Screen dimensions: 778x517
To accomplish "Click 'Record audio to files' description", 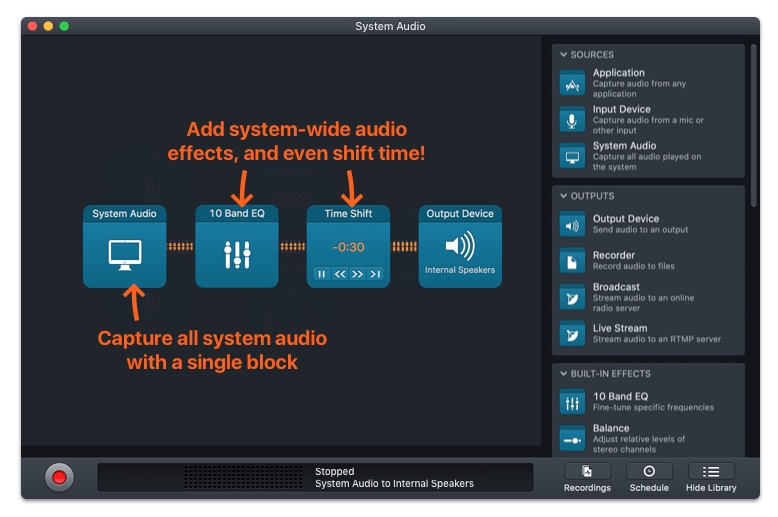I will (634, 266).
